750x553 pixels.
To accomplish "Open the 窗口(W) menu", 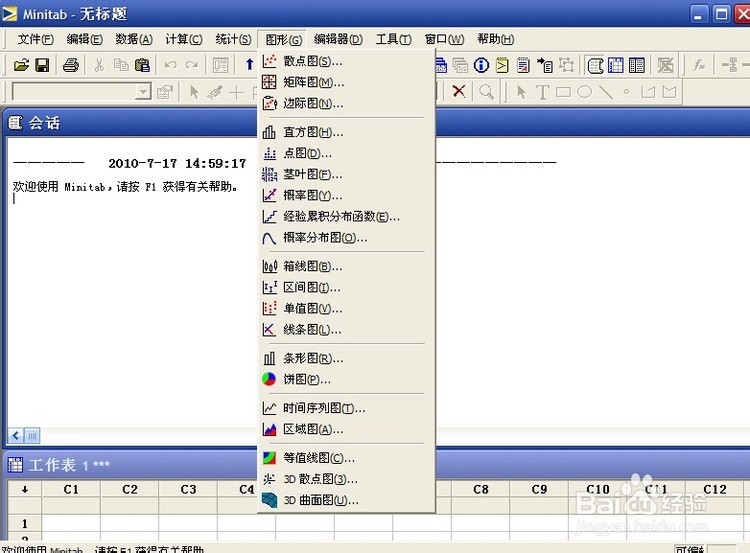I will (444, 39).
